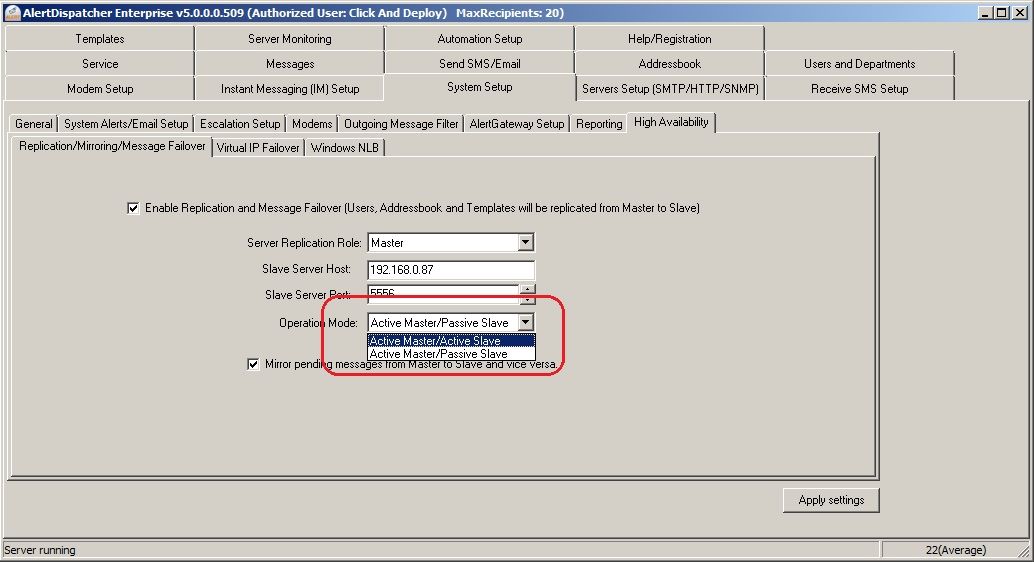Toggle Mirror pending messages checkbox
1034x562 pixels.
(253, 364)
